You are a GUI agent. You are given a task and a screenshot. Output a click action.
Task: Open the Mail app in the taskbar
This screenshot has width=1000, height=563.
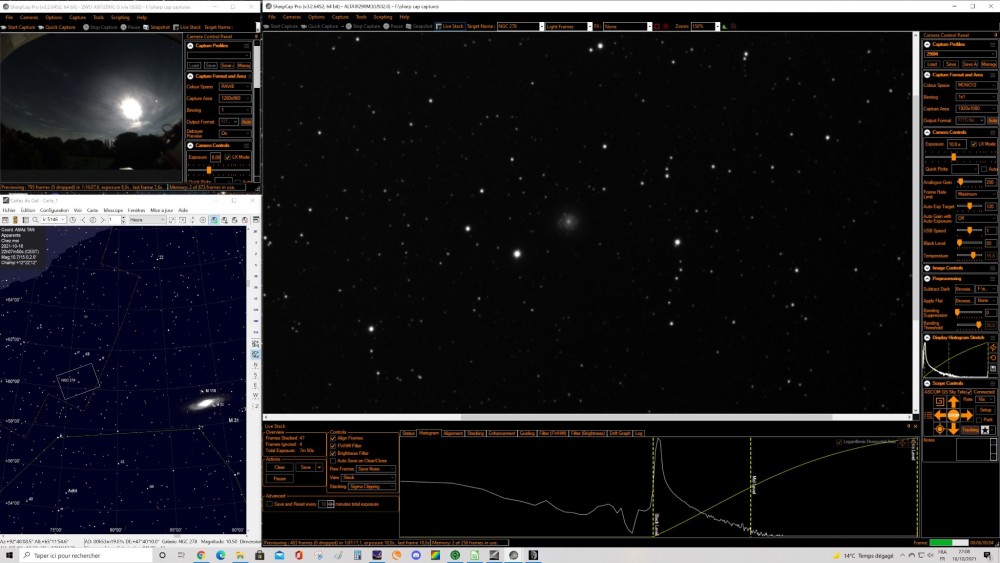pyautogui.click(x=279, y=555)
